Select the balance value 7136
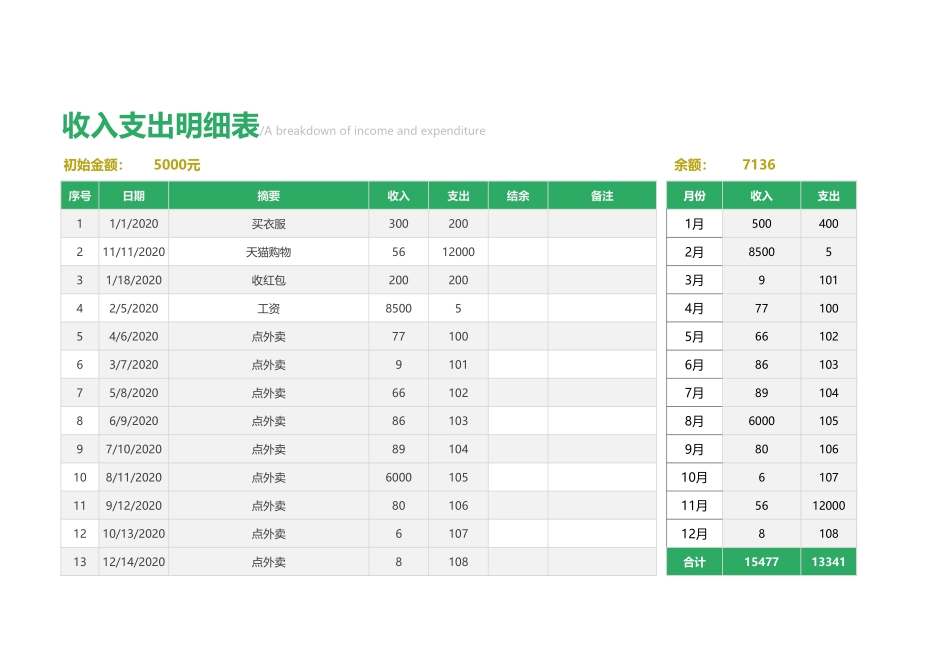The width and height of the screenshot is (950, 672). point(759,164)
